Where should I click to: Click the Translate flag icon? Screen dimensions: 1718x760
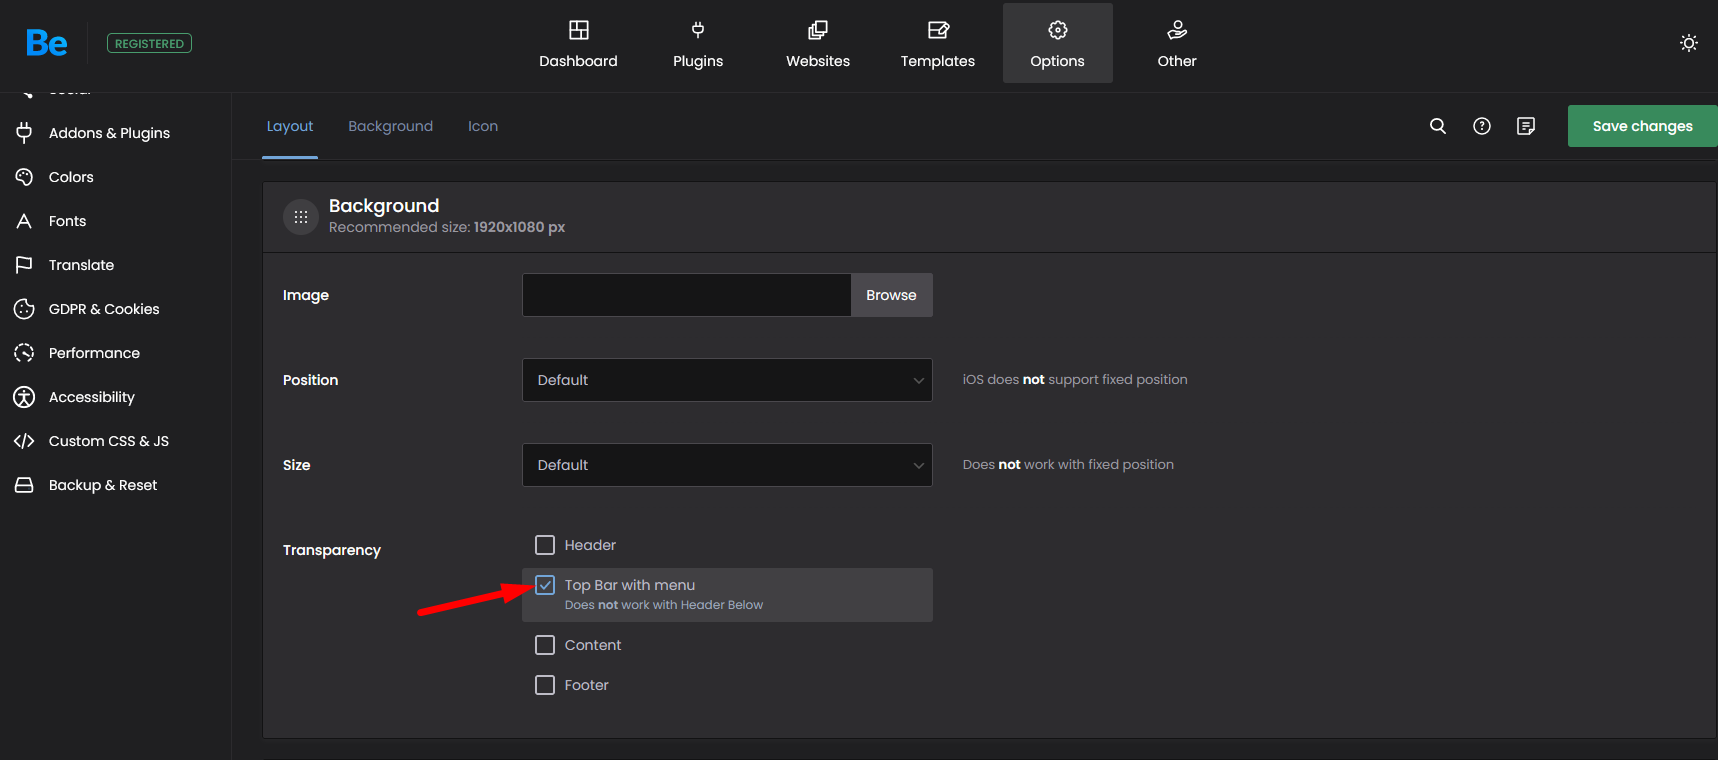pos(24,265)
